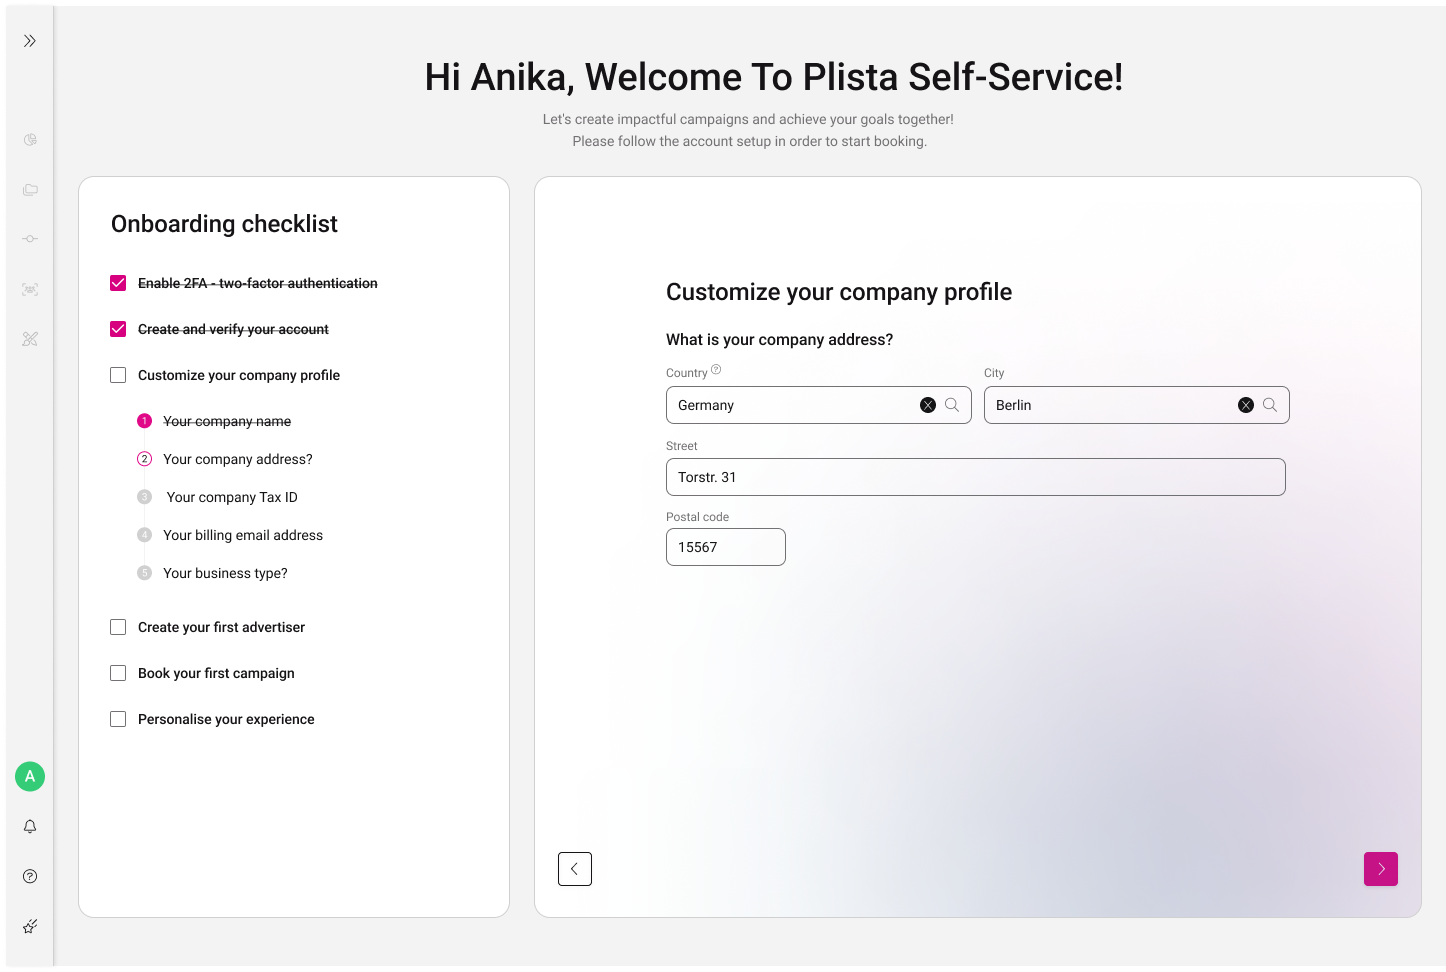Clear the Berlin city selection
Viewport: 1446px width, 972px height.
(1246, 405)
